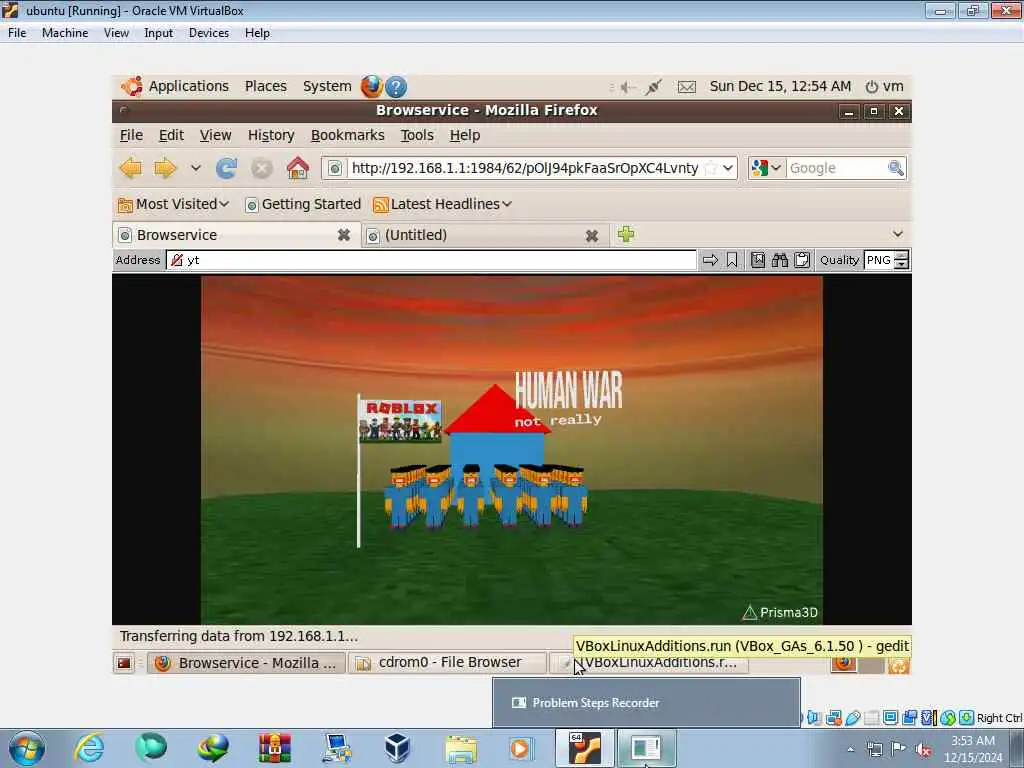The width and height of the screenshot is (1024, 768).
Task: Click the Google search field
Action: point(836,168)
